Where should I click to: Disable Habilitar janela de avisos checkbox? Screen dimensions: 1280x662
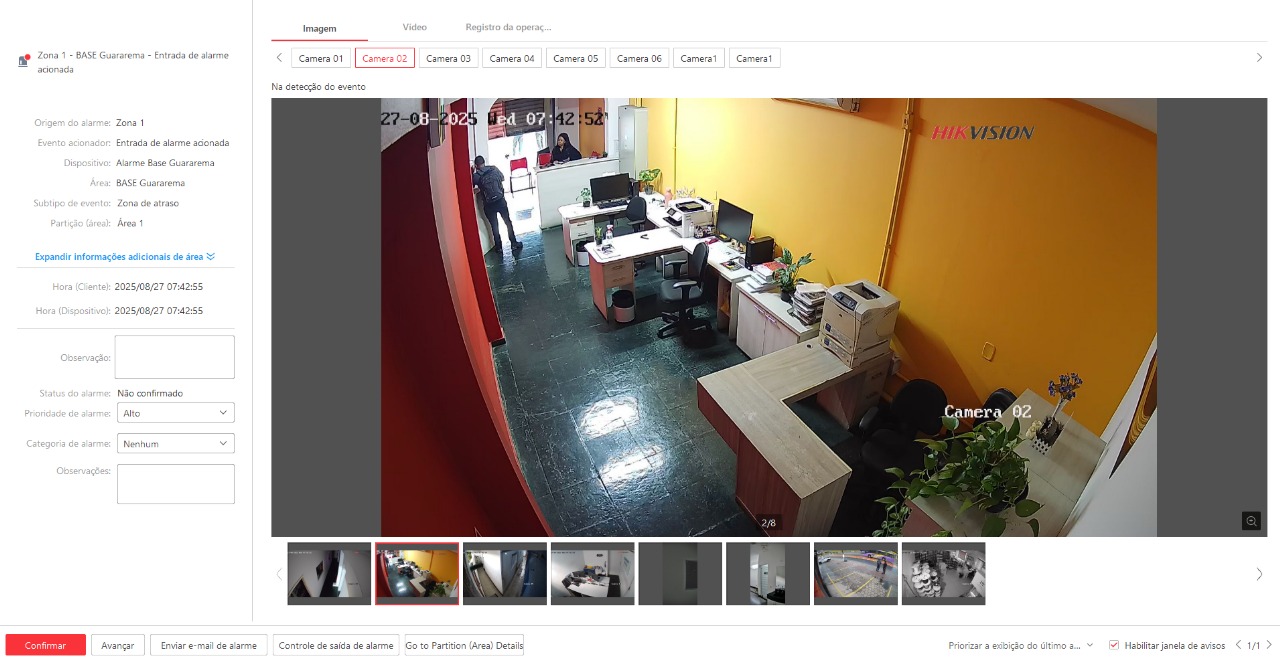(x=1113, y=645)
